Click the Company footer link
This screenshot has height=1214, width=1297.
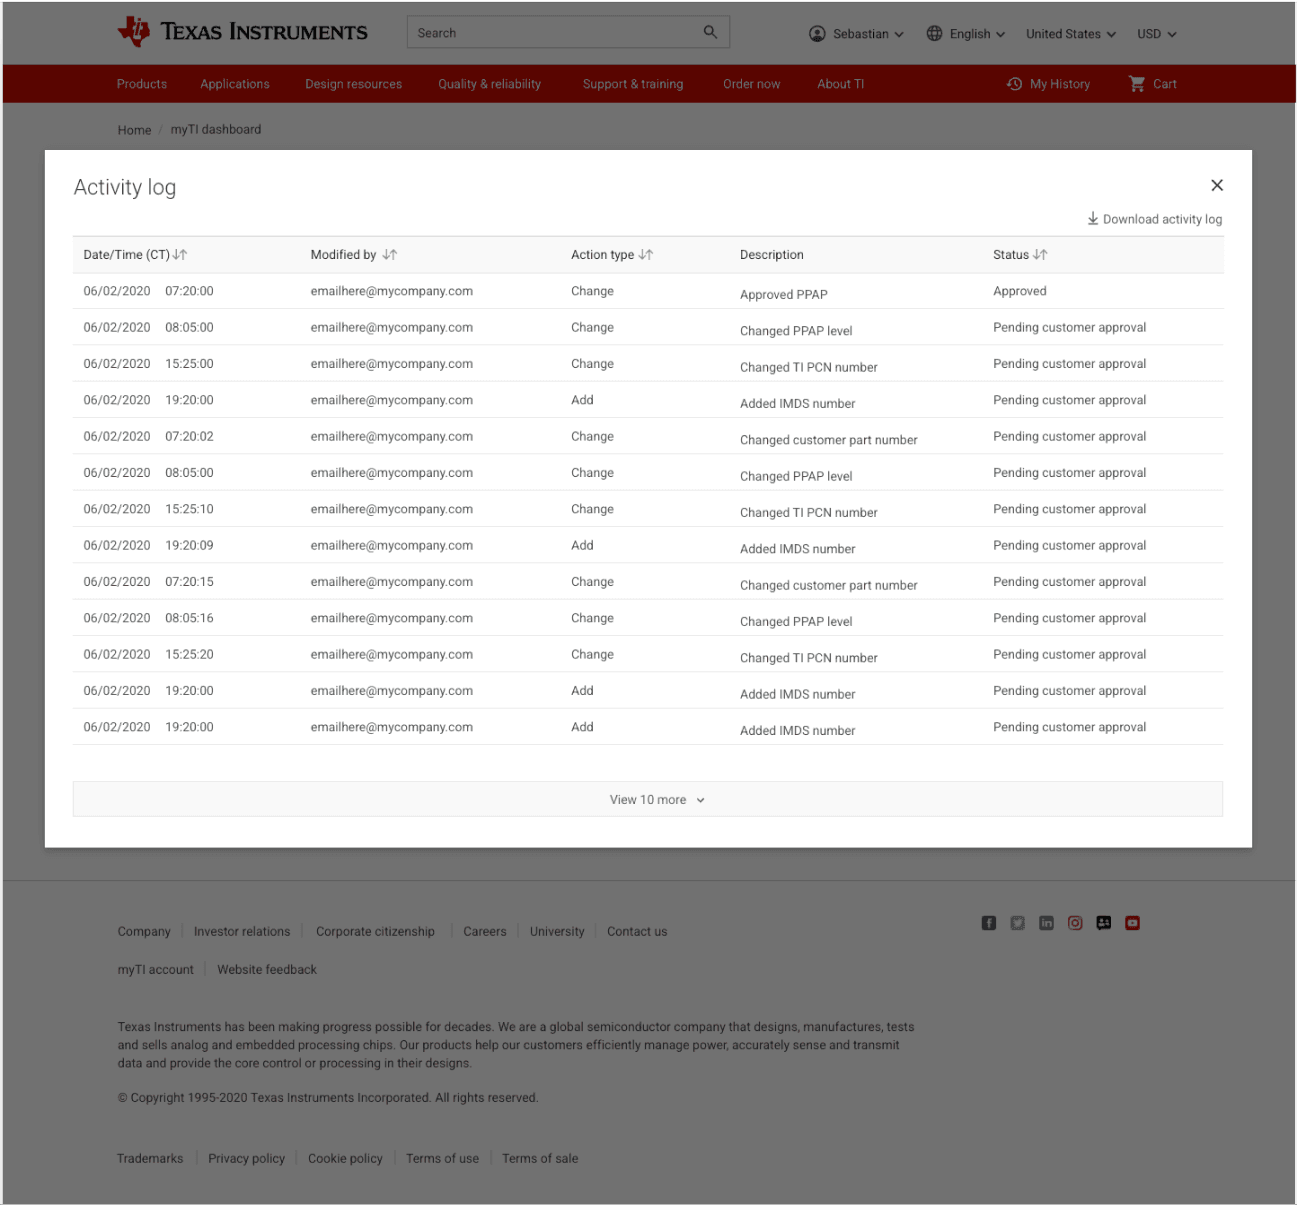tap(144, 931)
